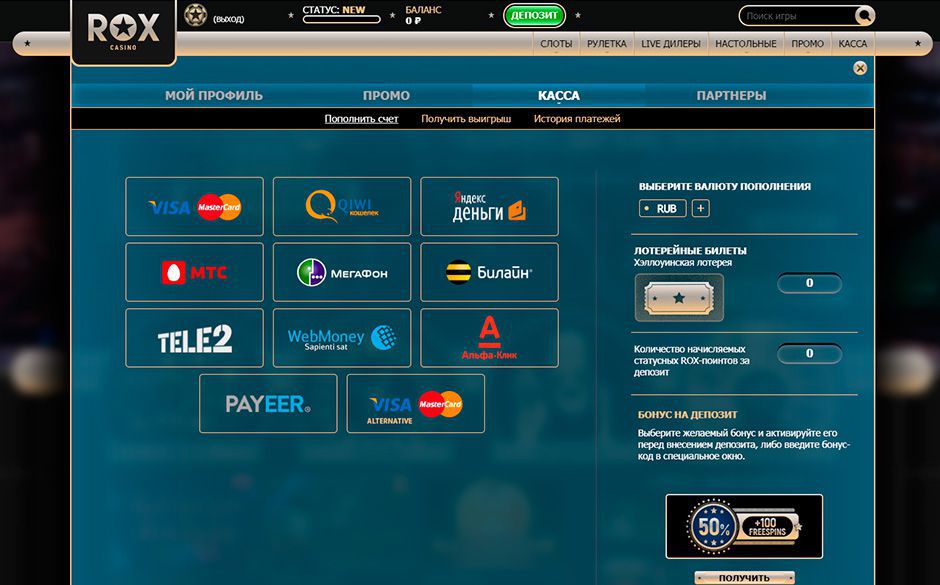This screenshot has height=585, width=940.
Task: Open the Касса menu in top navigation
Action: pos(852,44)
